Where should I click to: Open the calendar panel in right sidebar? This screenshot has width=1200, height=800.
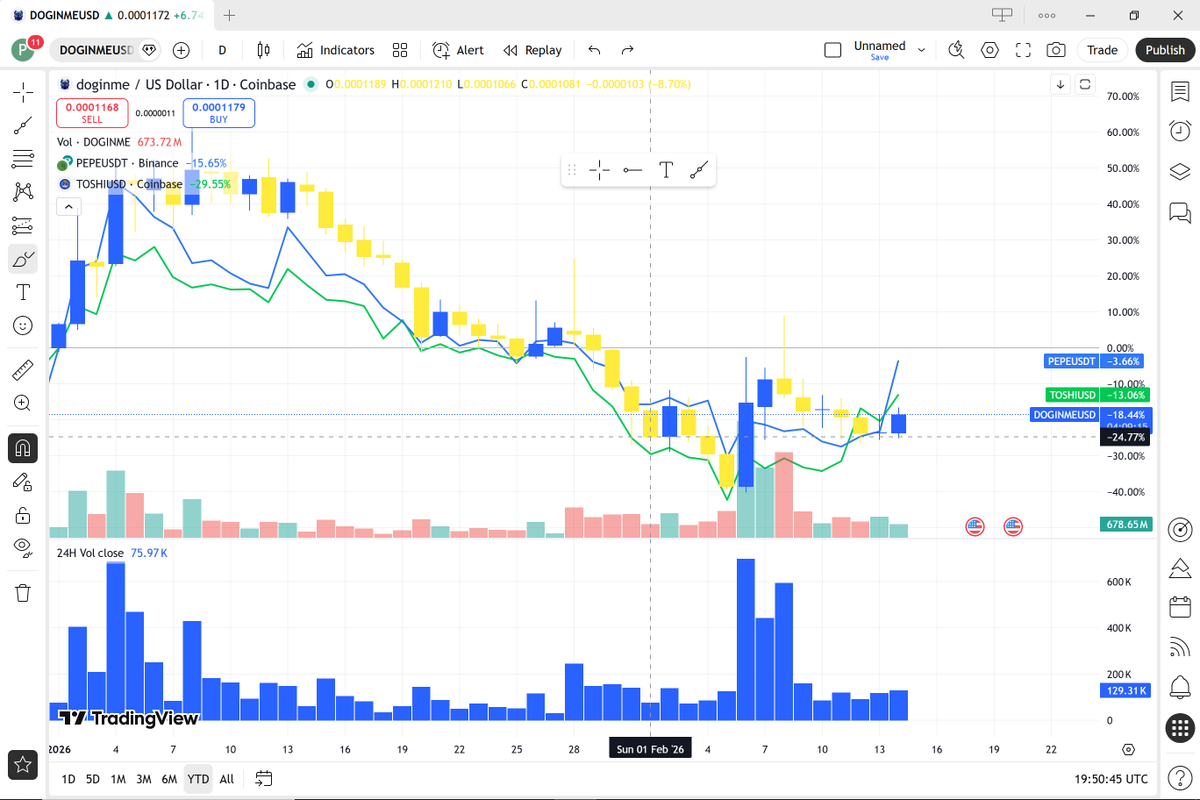pos(1180,607)
